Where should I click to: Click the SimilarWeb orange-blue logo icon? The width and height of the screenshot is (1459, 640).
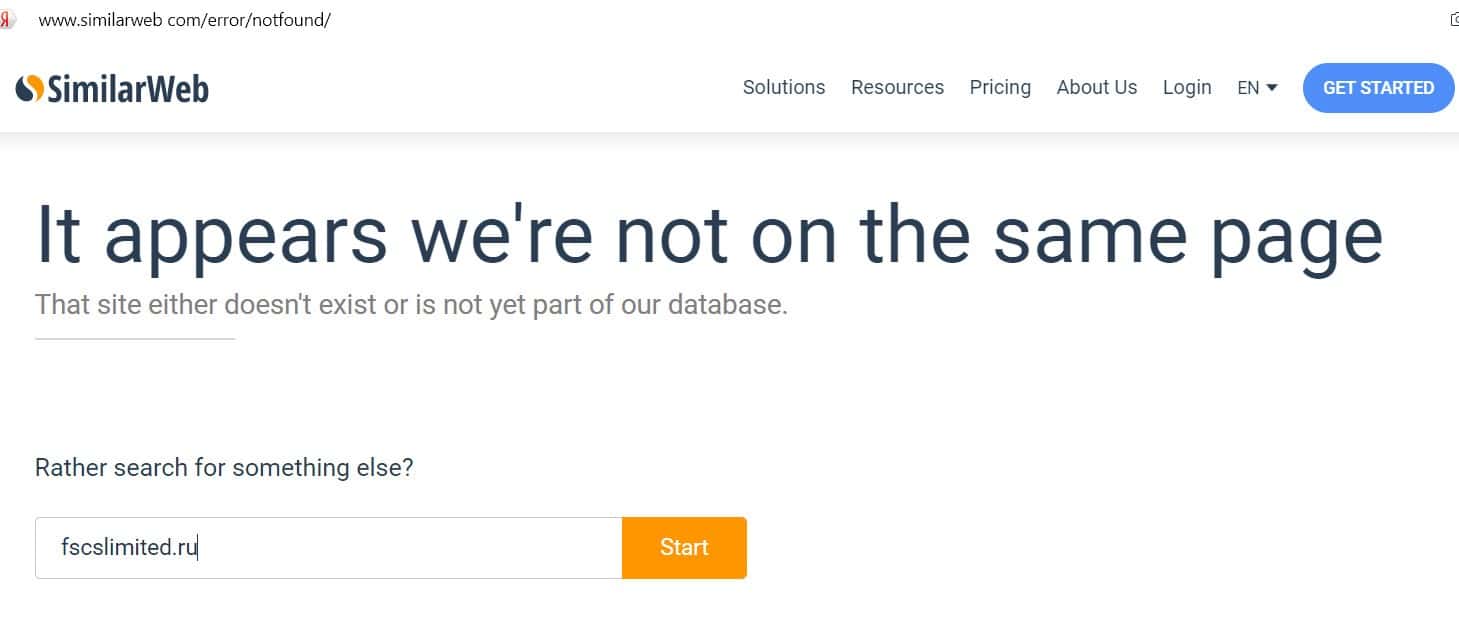pyautogui.click(x=30, y=88)
